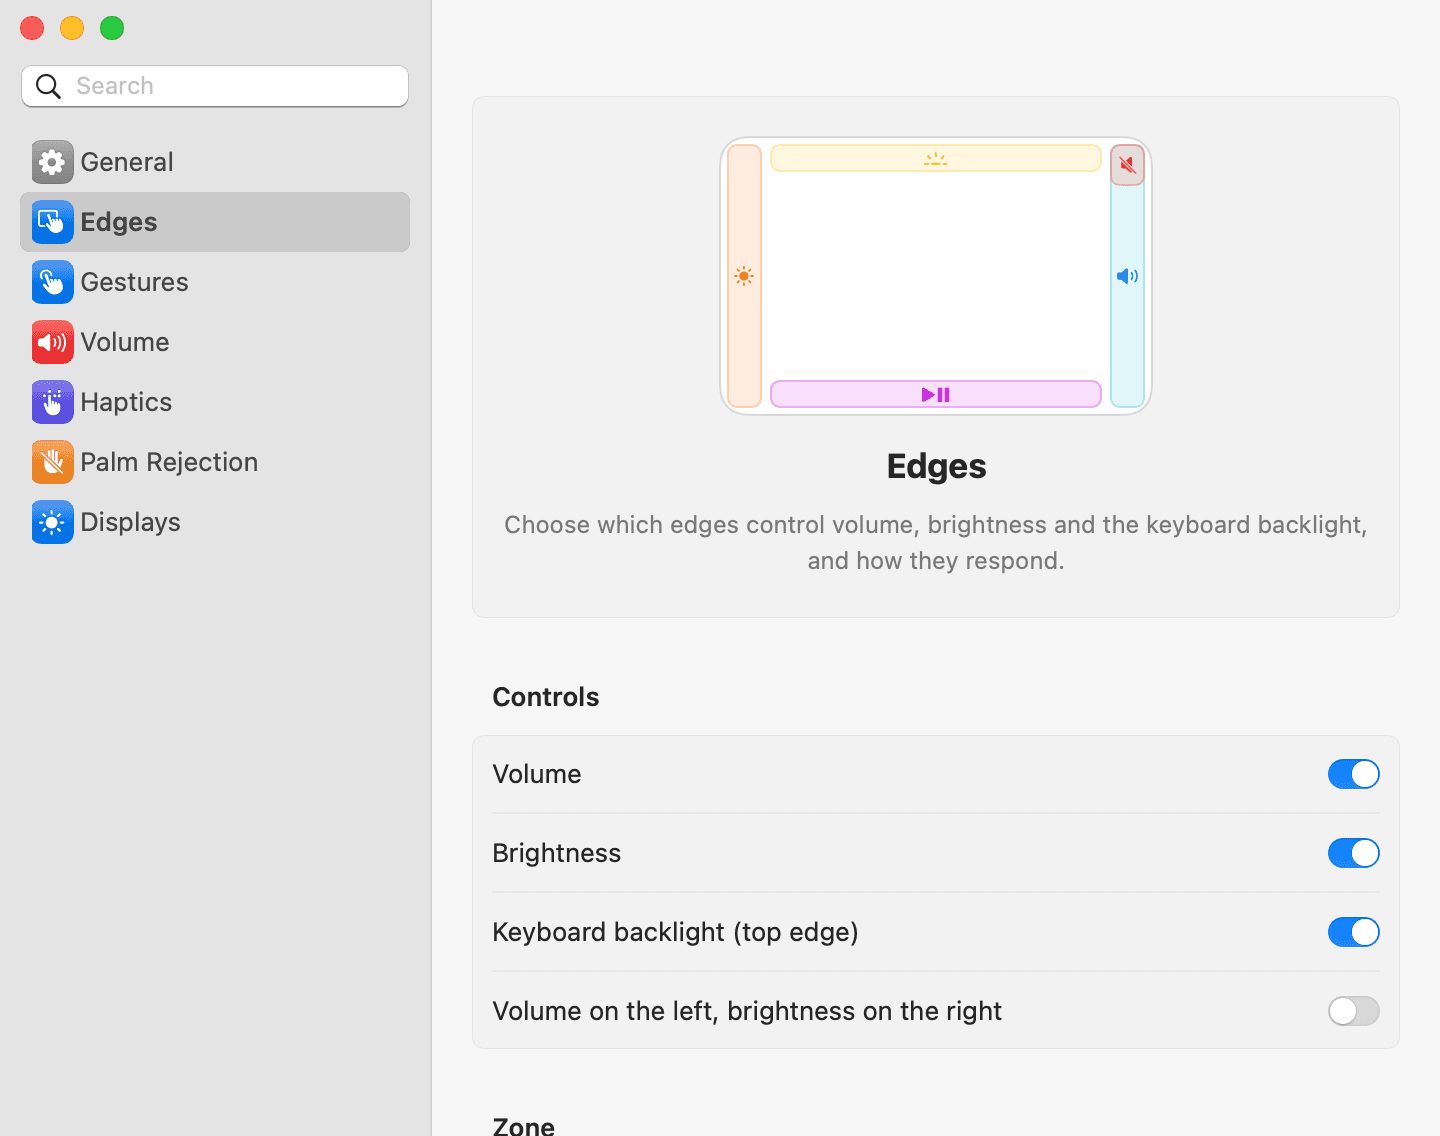Enable Volume on the left, brightness on right

(x=1354, y=1011)
